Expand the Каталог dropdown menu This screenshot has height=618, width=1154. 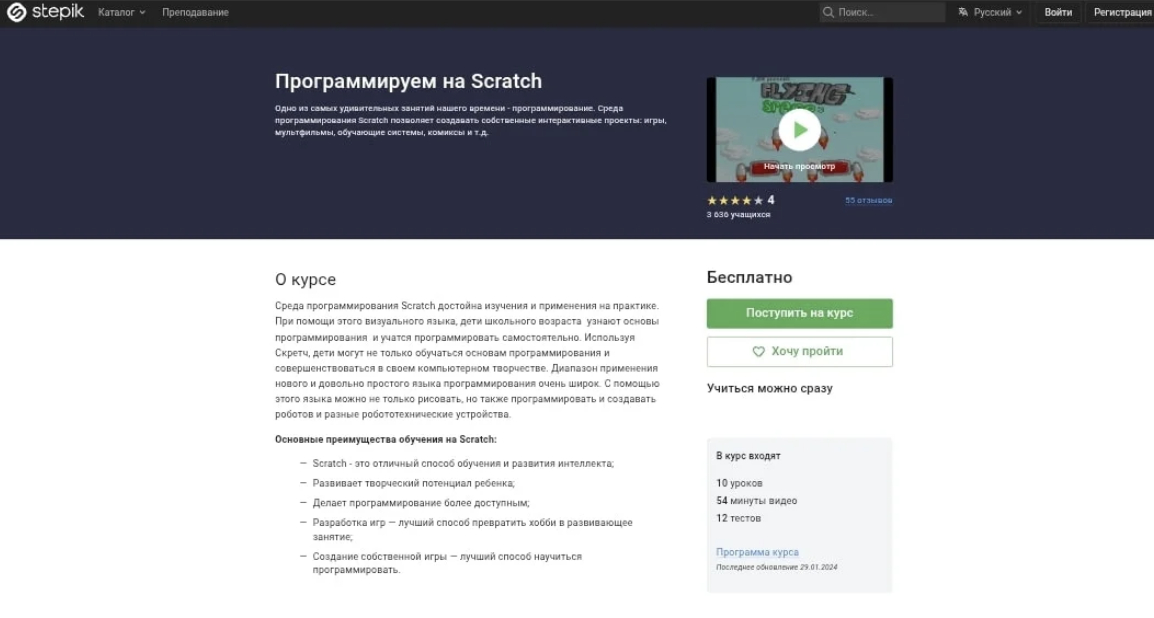(x=121, y=13)
